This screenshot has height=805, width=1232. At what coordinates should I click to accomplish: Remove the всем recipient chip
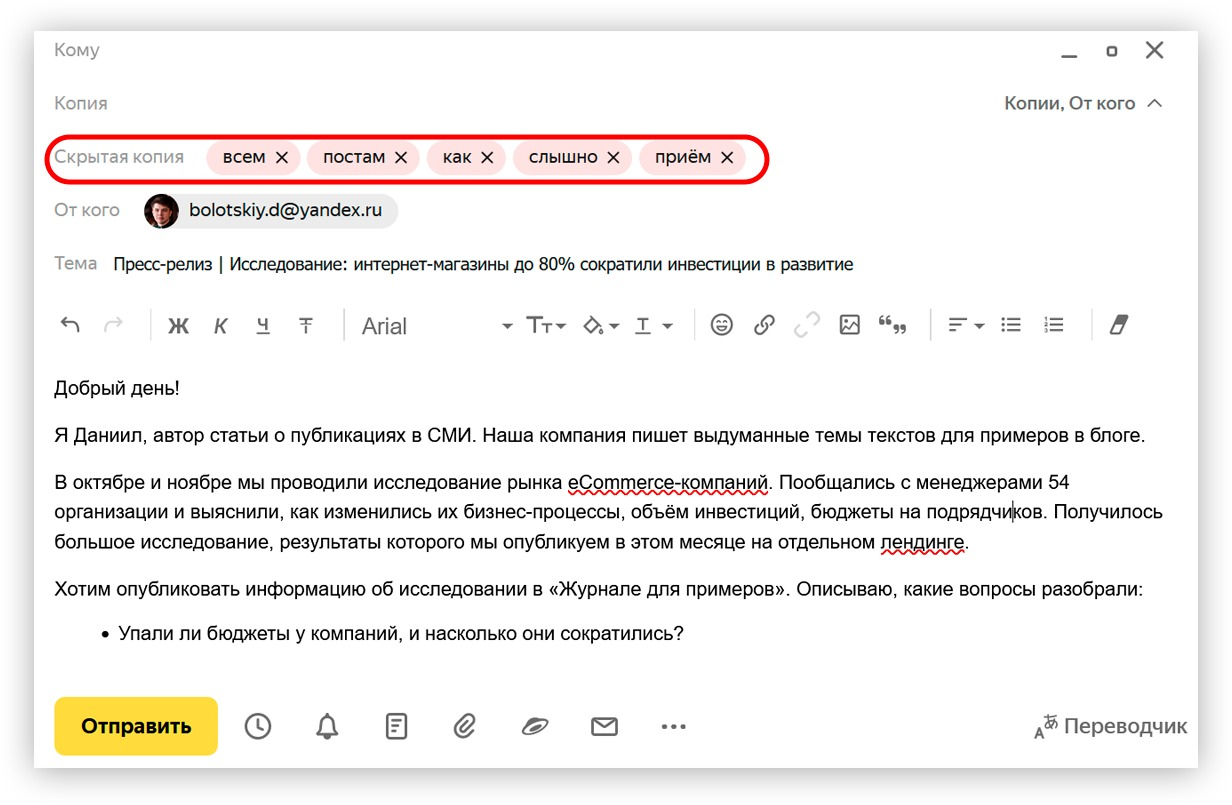pyautogui.click(x=282, y=157)
